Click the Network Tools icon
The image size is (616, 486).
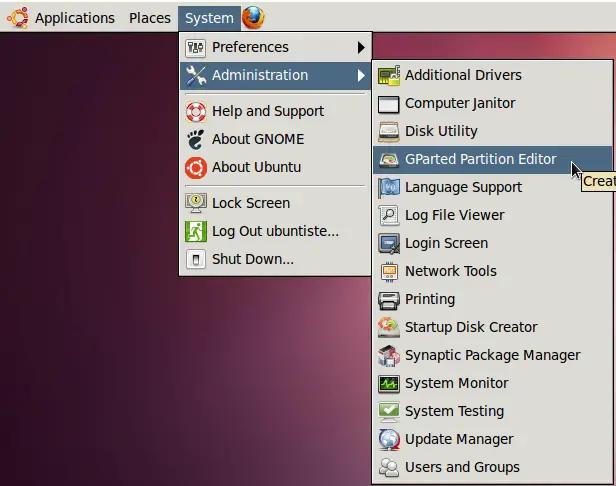[x=389, y=271]
